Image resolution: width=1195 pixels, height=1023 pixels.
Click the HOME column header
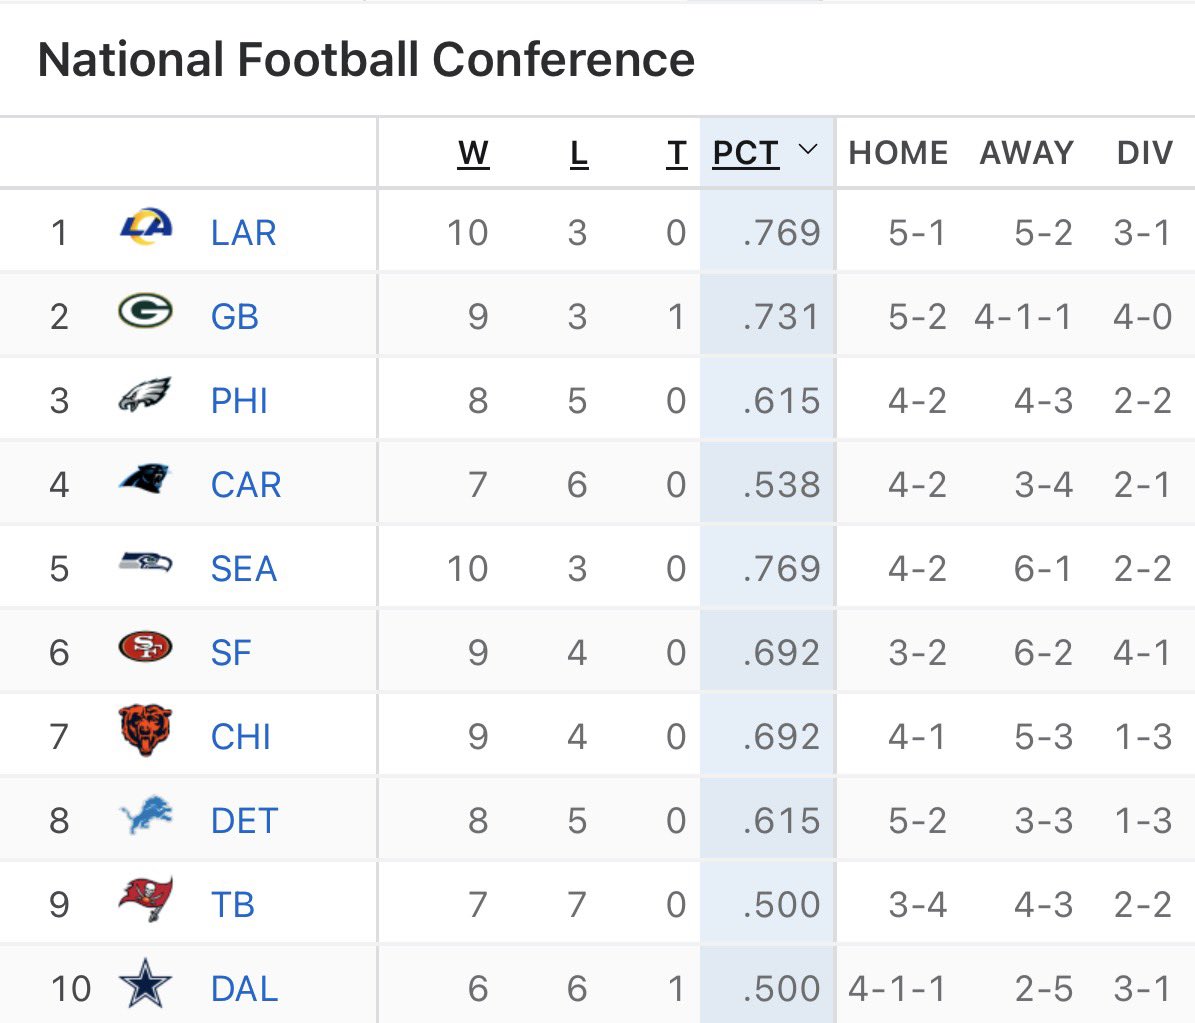[x=898, y=153]
